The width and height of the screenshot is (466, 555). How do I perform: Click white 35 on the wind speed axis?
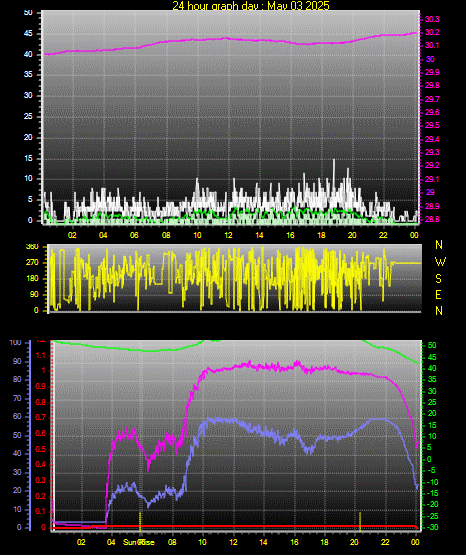(x=28, y=74)
